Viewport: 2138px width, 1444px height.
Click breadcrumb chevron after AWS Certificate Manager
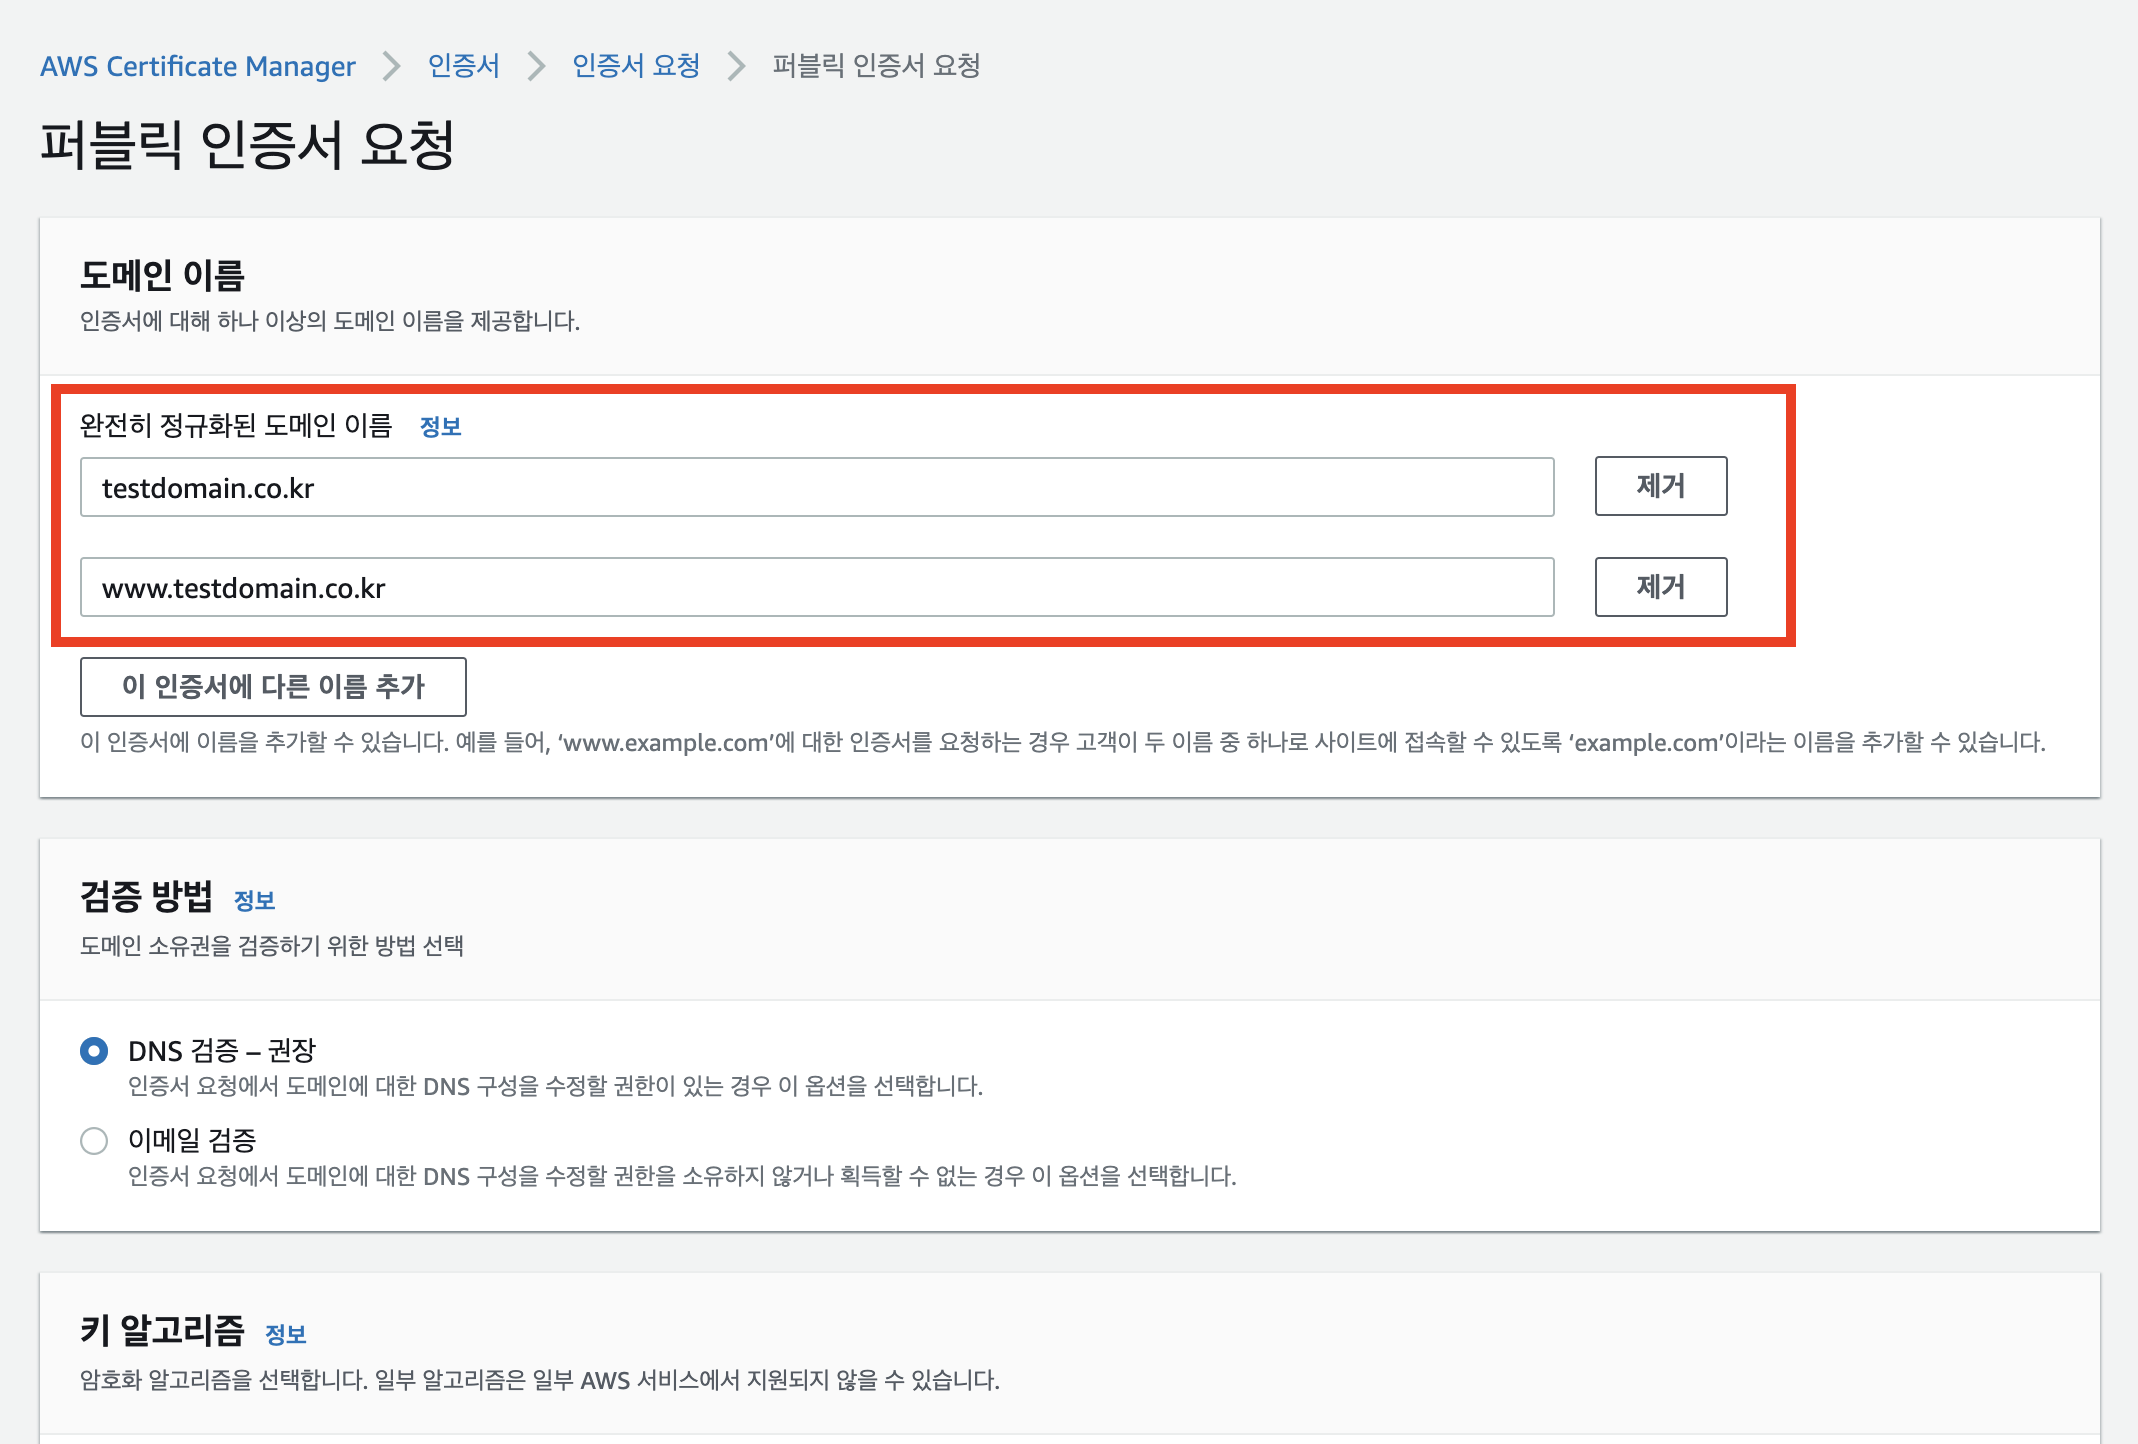(x=391, y=66)
